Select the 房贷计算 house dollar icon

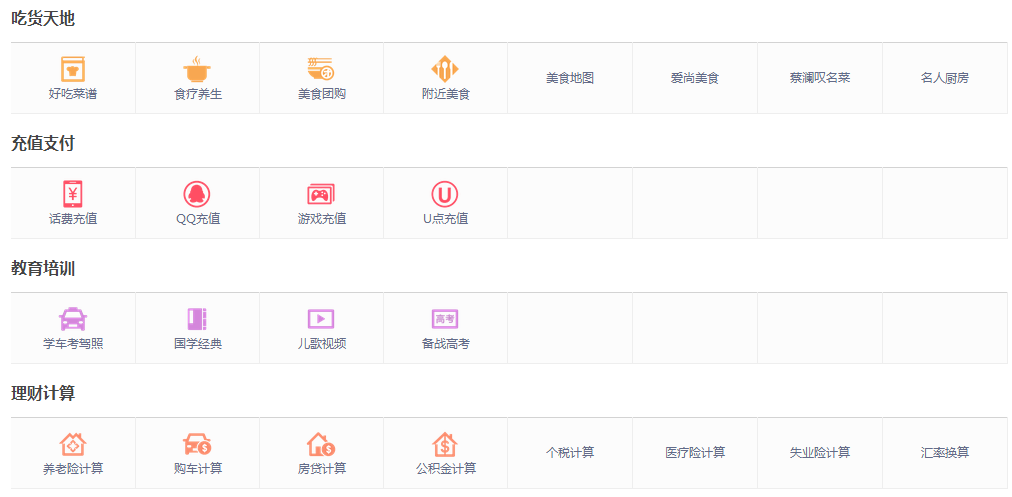321,444
